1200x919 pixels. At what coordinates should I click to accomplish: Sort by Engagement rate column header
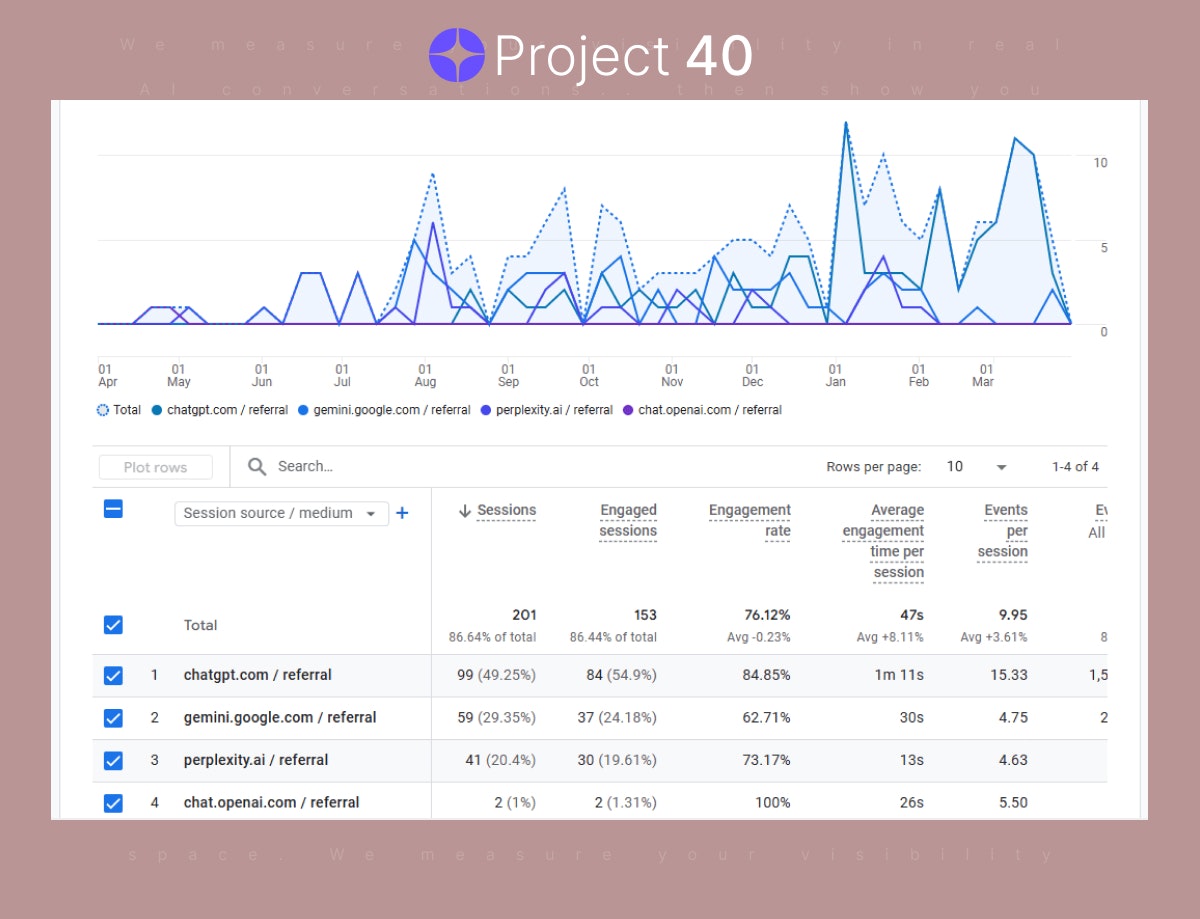pyautogui.click(x=750, y=520)
